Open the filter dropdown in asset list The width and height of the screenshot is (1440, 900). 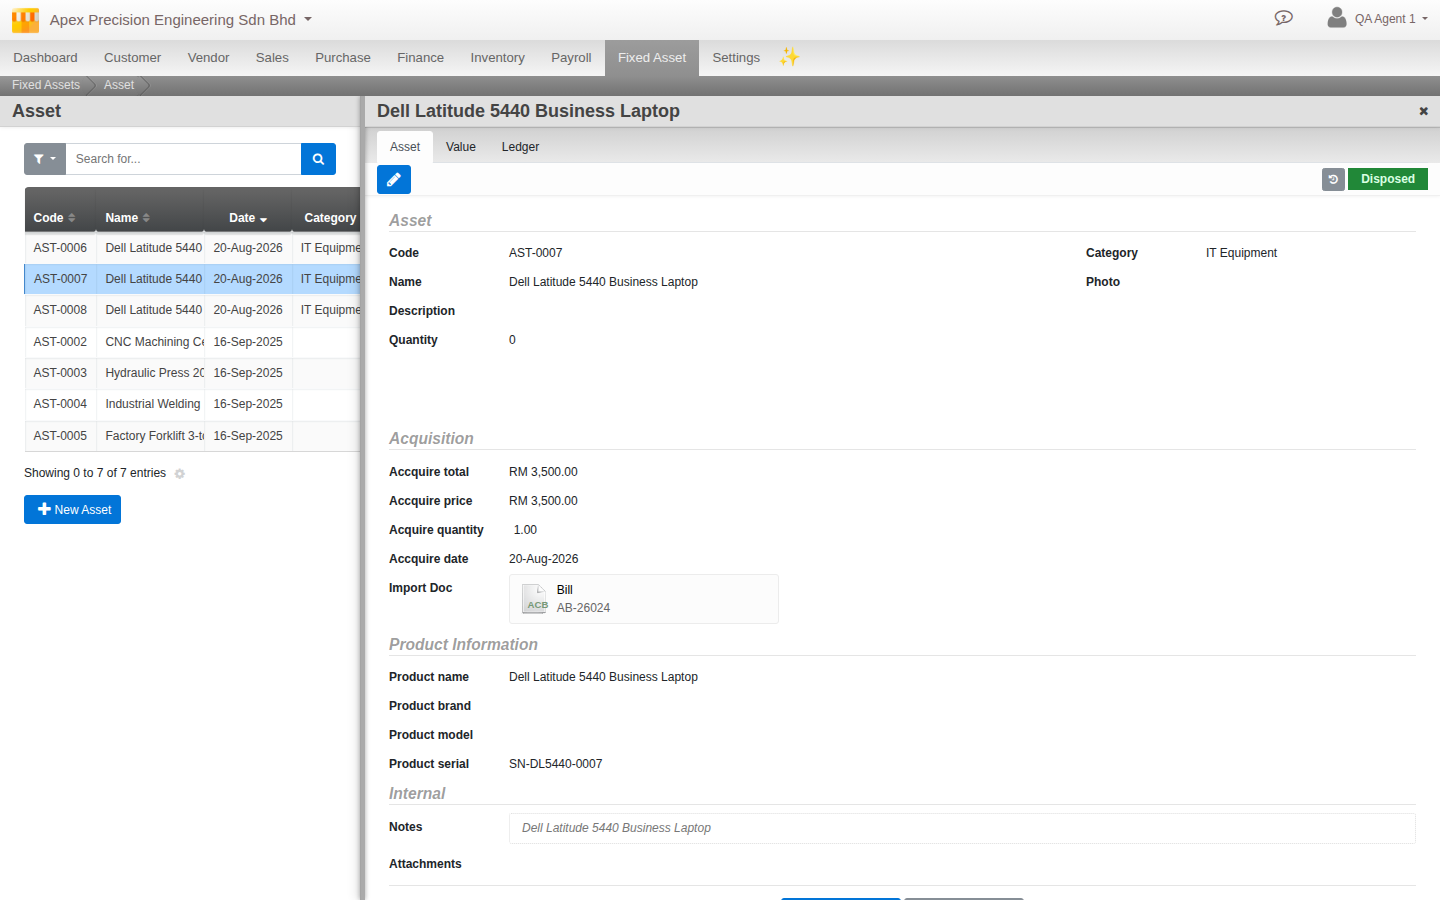pos(45,159)
